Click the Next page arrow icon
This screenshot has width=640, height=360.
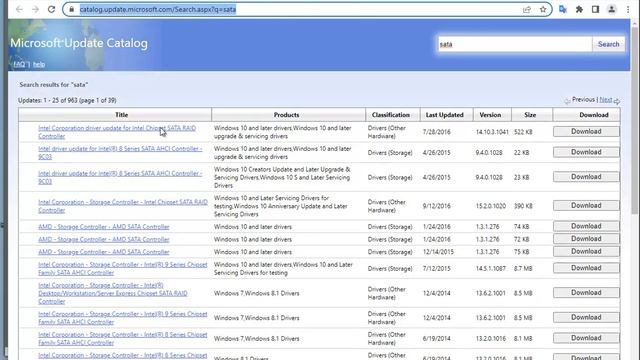(617, 100)
